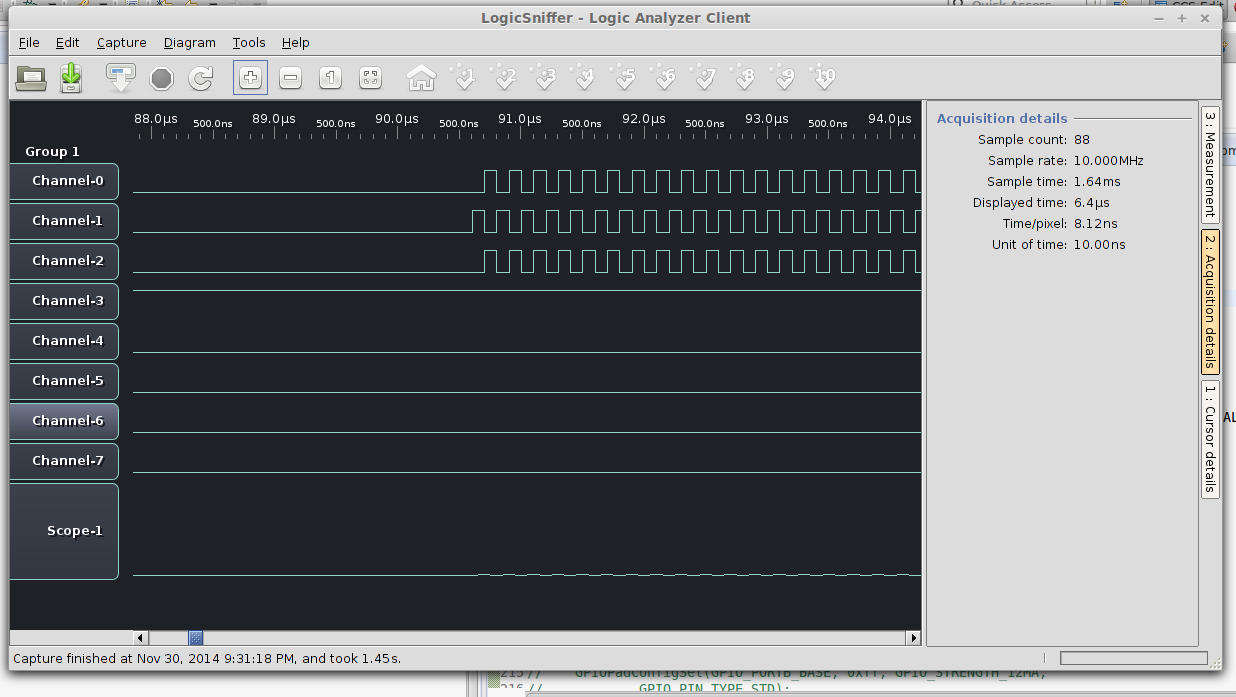This screenshot has height=697, width=1236.
Task: Select the Scope-1 label
Action: pos(64,531)
